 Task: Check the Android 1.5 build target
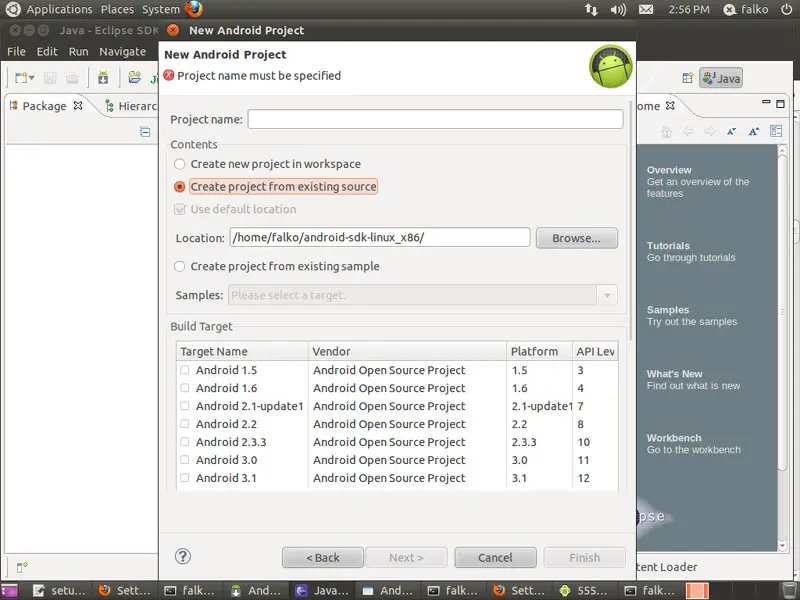coord(185,370)
